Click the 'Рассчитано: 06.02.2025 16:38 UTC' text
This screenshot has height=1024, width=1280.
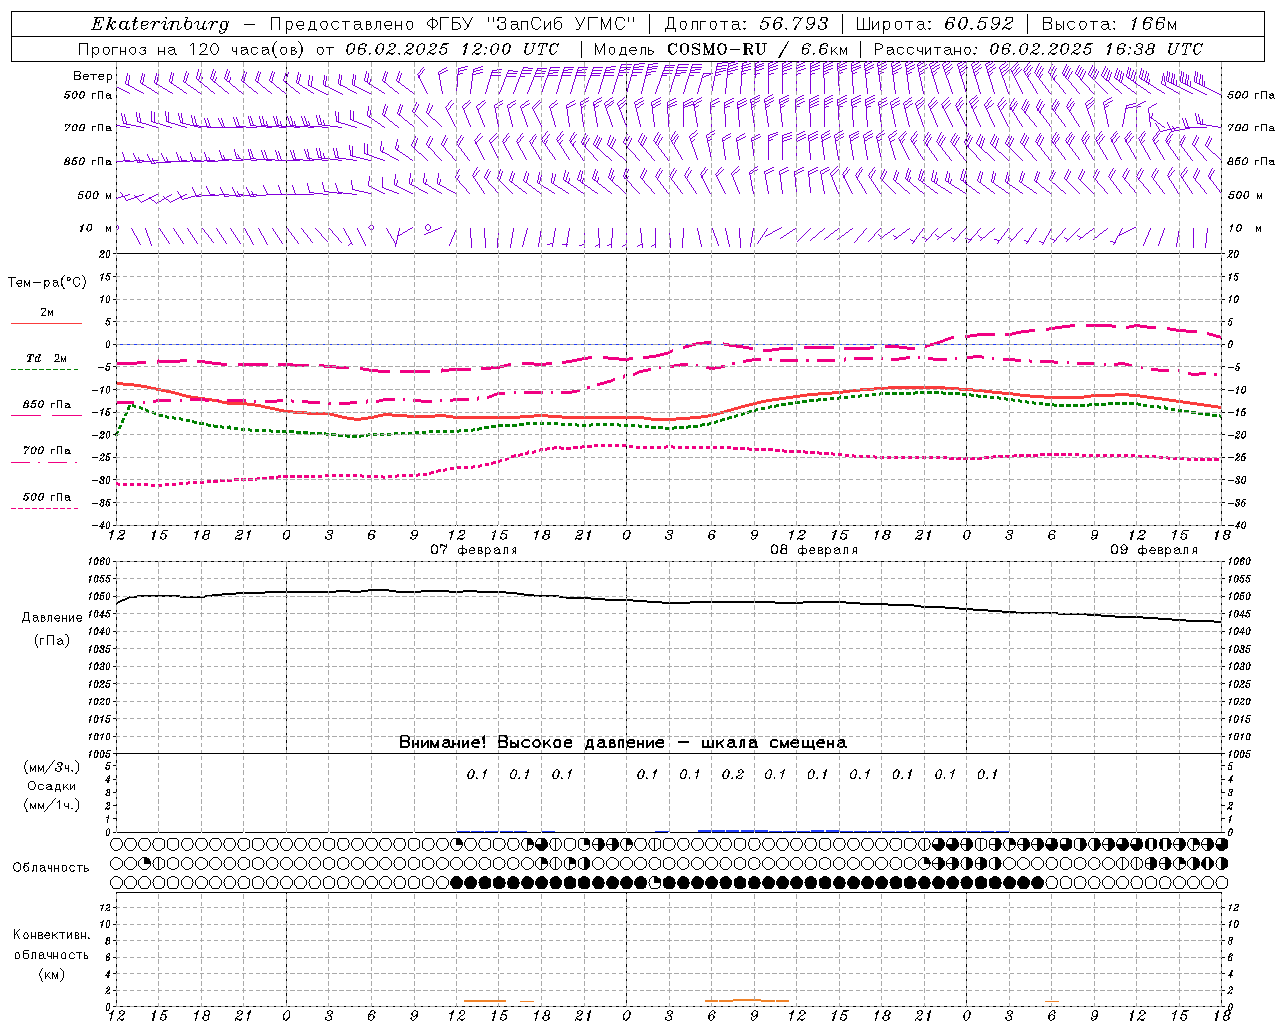coord(1038,49)
